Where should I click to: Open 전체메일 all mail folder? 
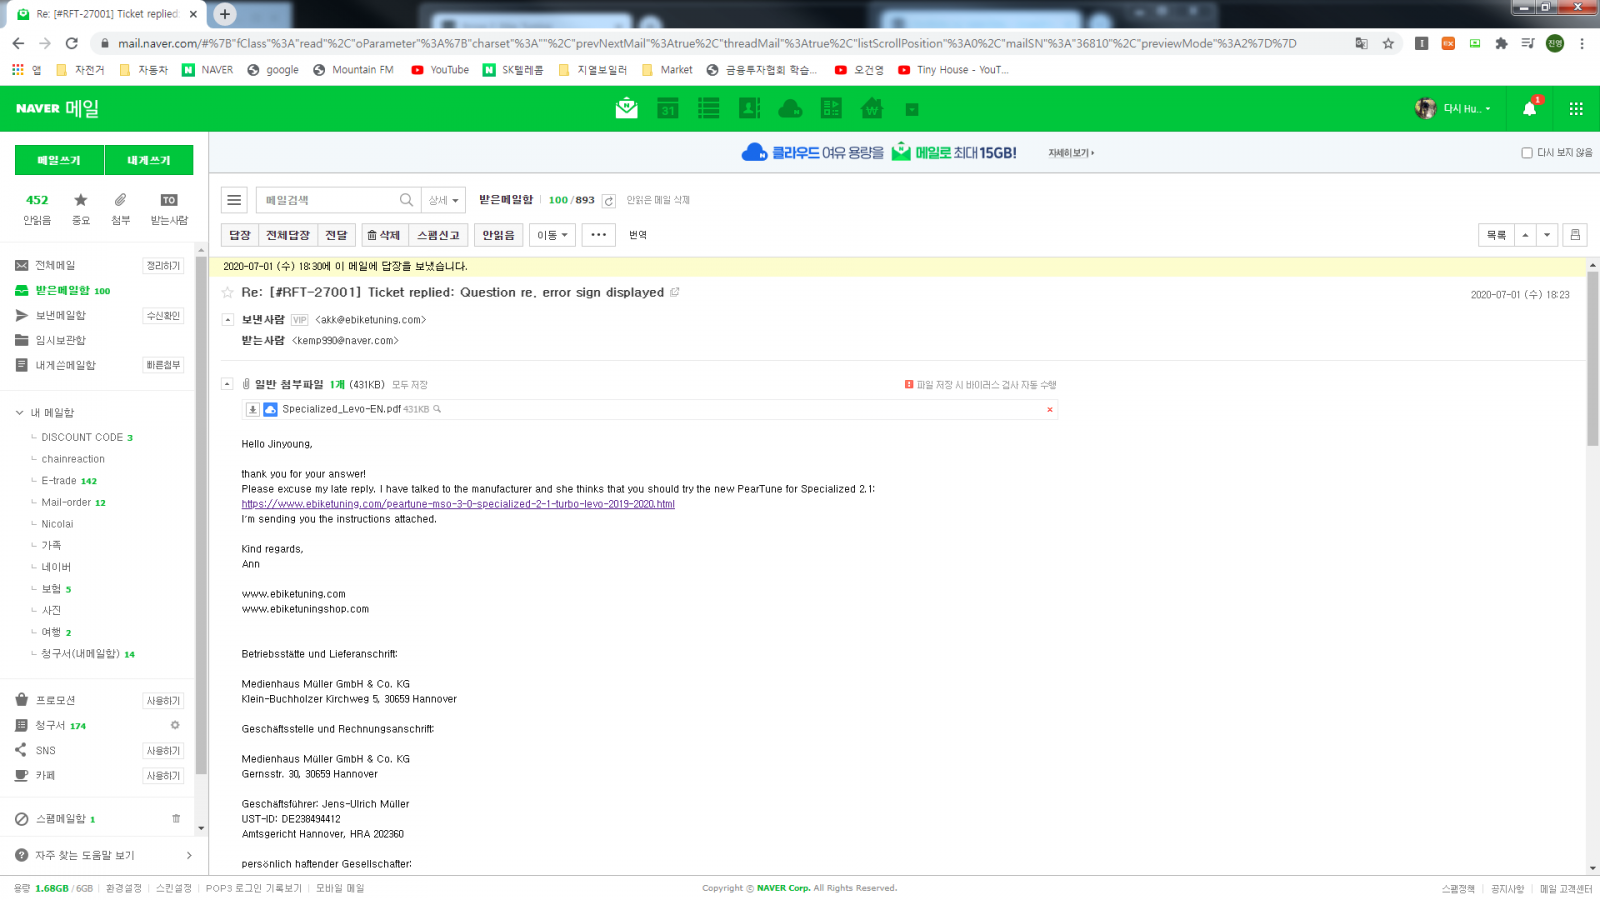pyautogui.click(x=55, y=265)
